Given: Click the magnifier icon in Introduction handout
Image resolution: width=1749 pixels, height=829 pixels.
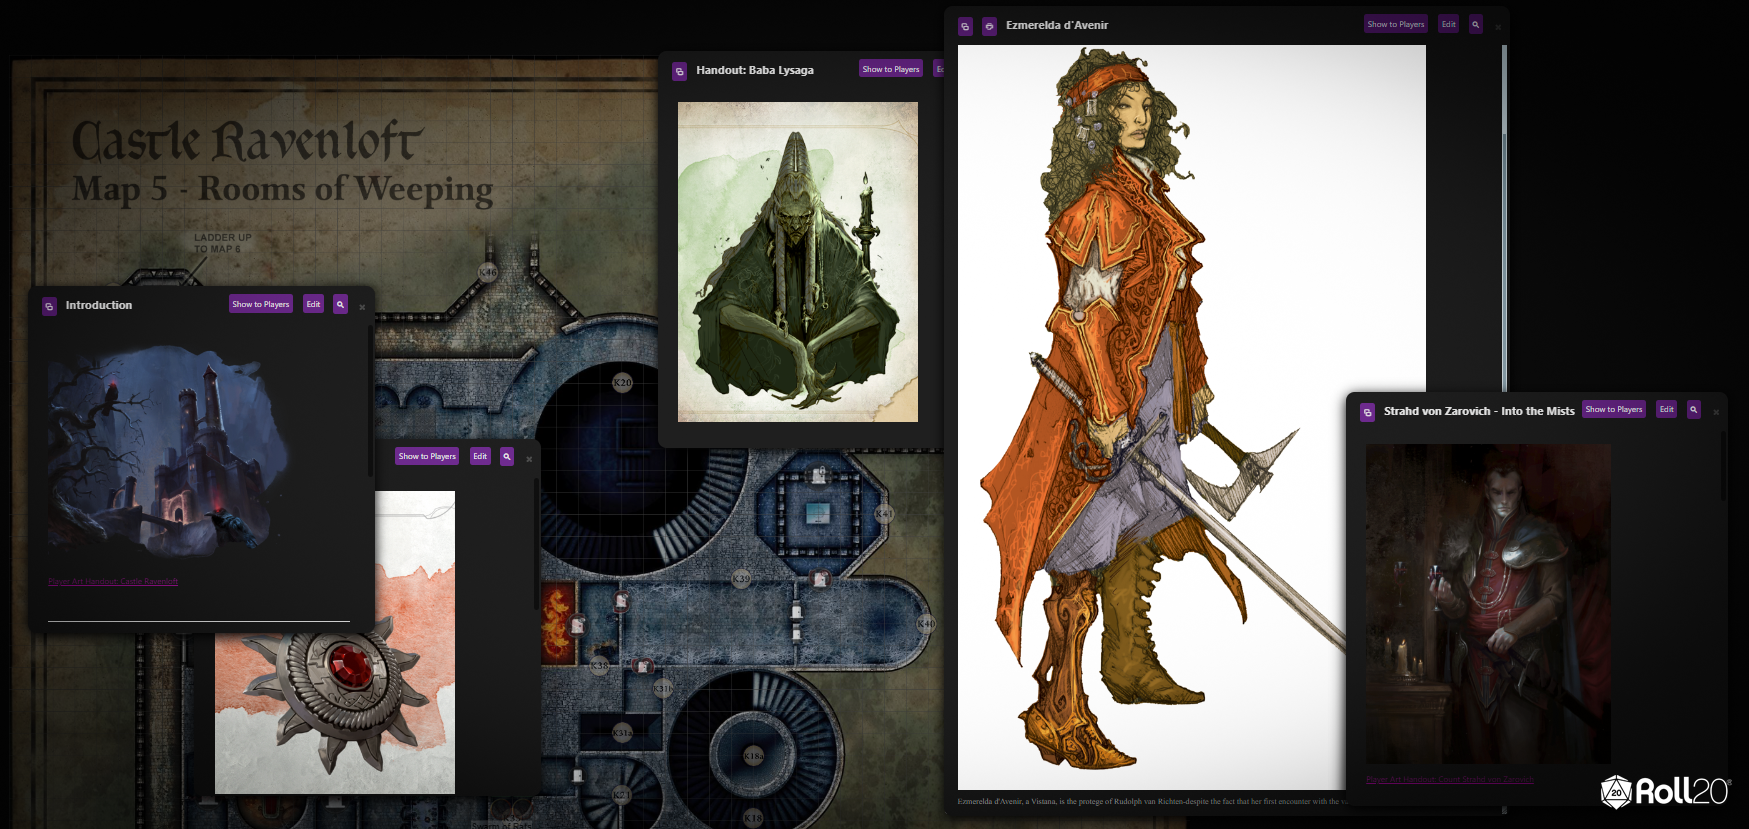Looking at the screenshot, I should [x=340, y=304].
